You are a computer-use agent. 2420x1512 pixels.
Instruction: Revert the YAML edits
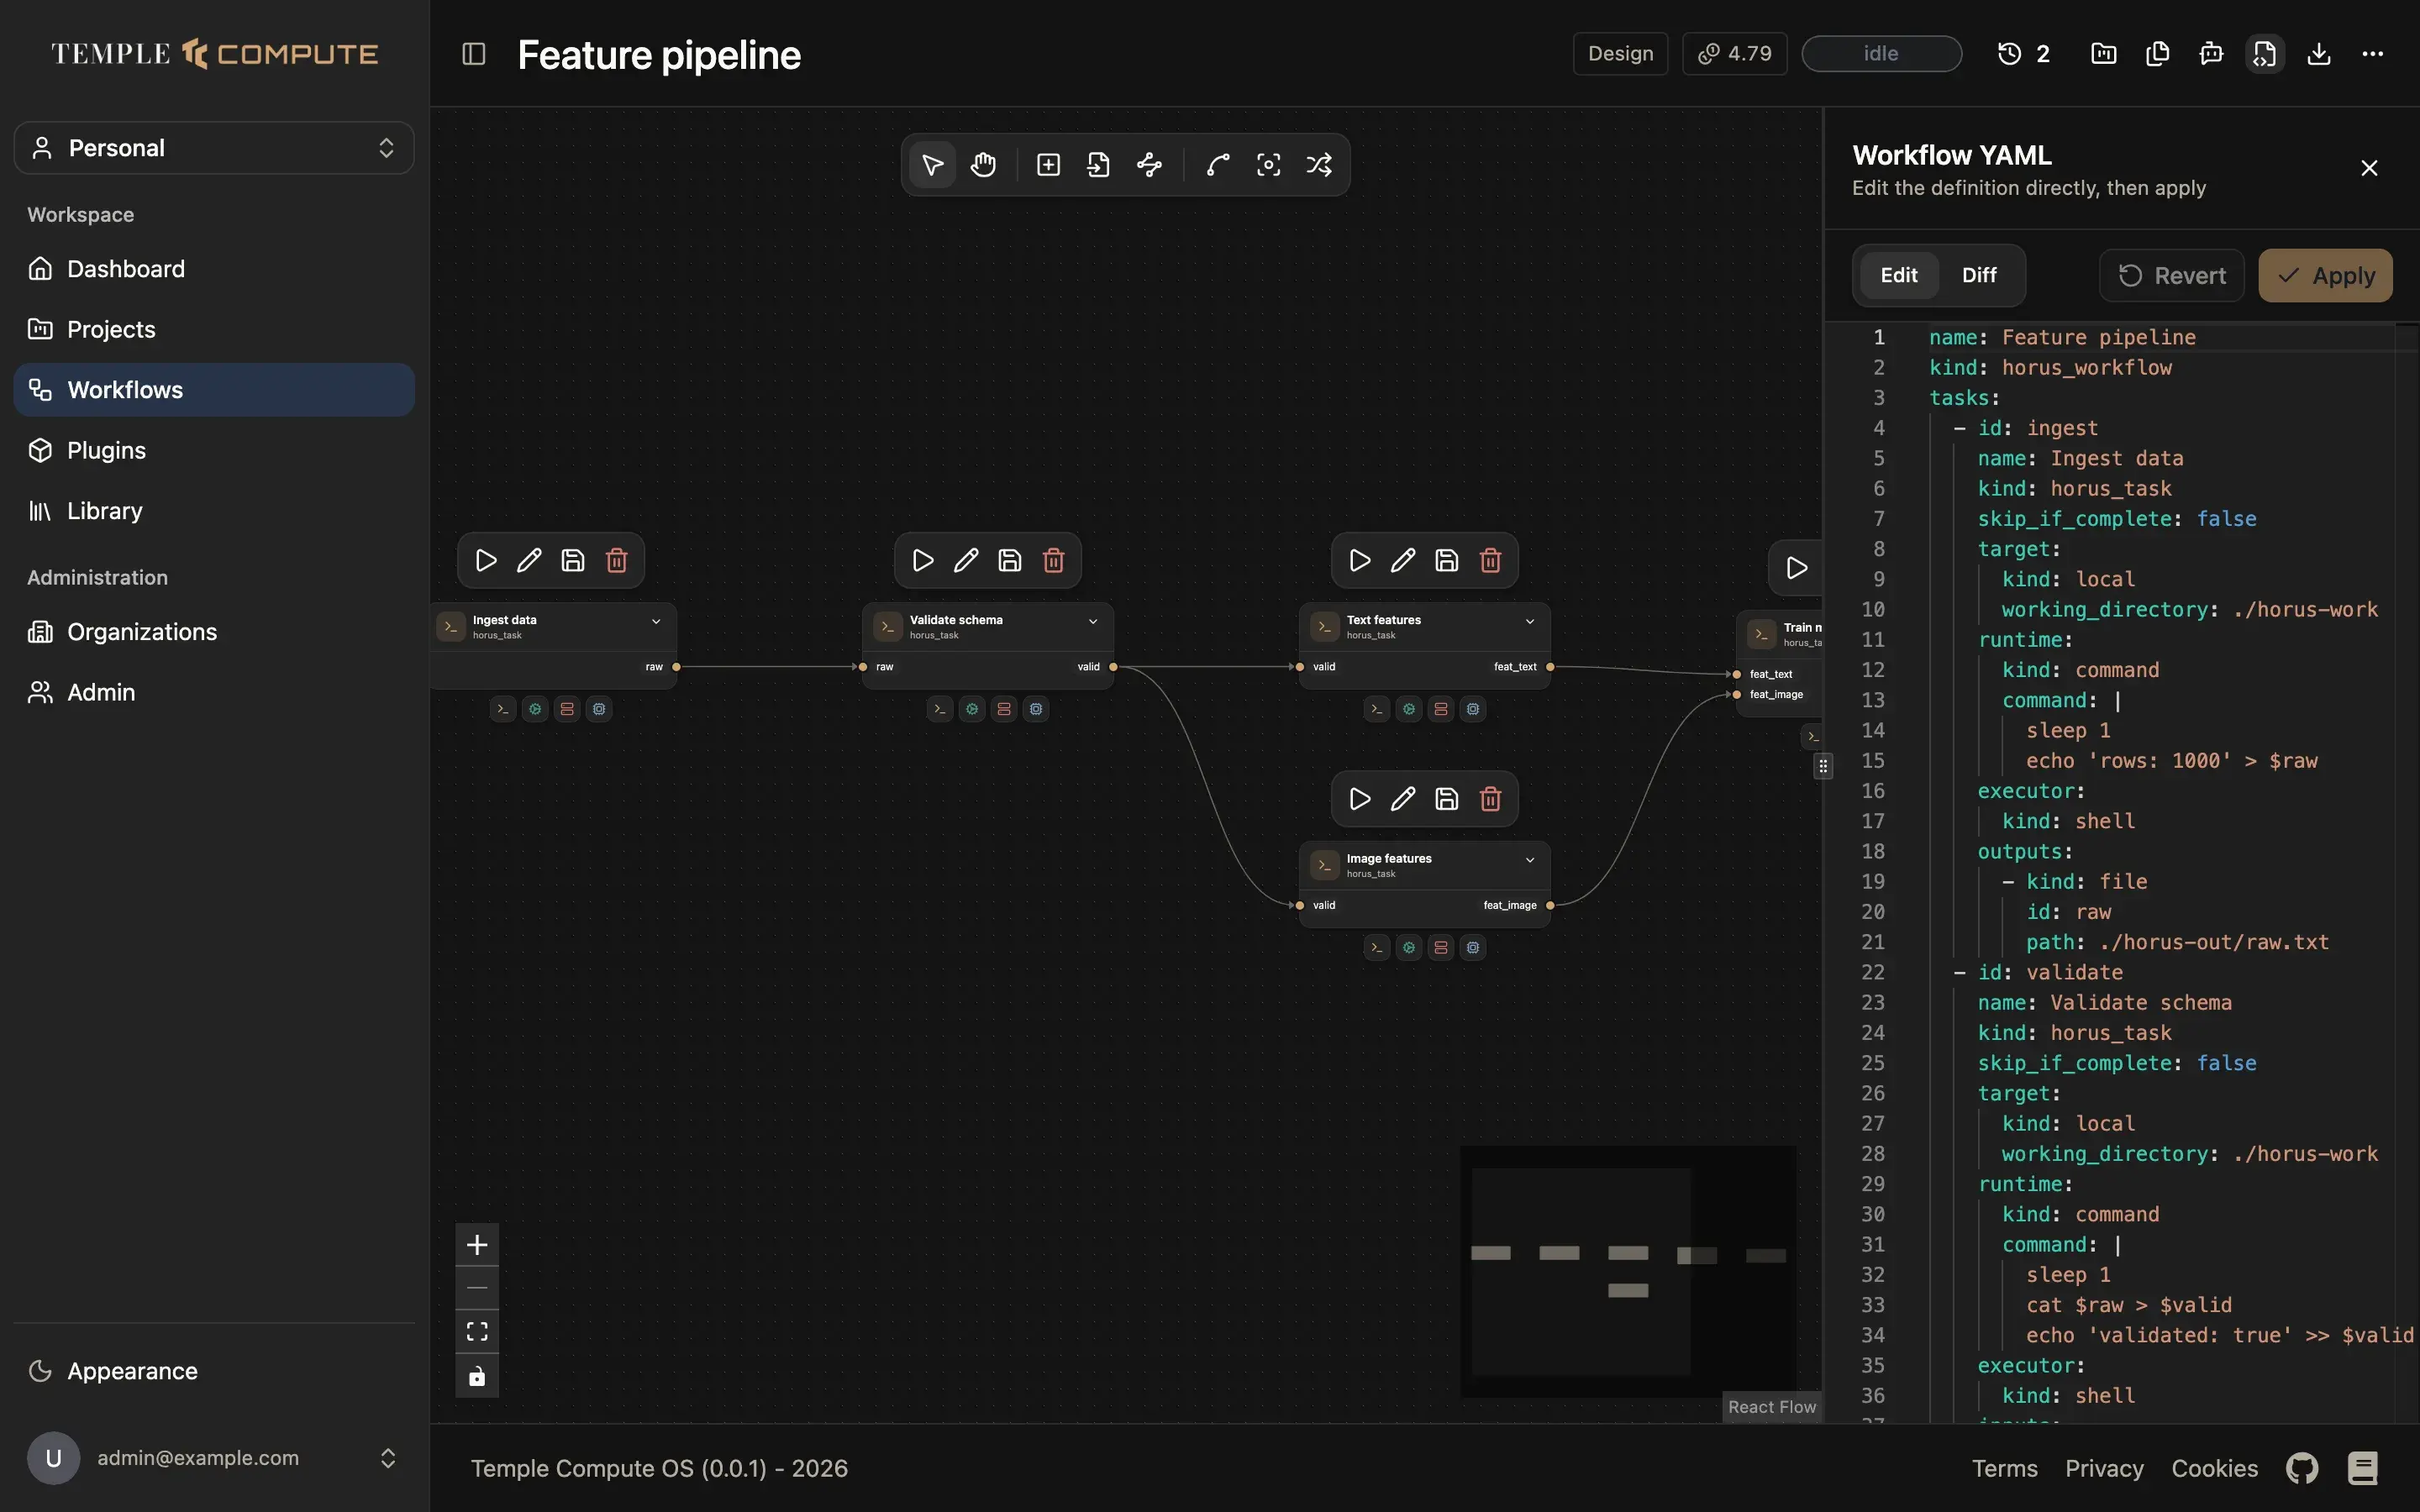click(2171, 276)
